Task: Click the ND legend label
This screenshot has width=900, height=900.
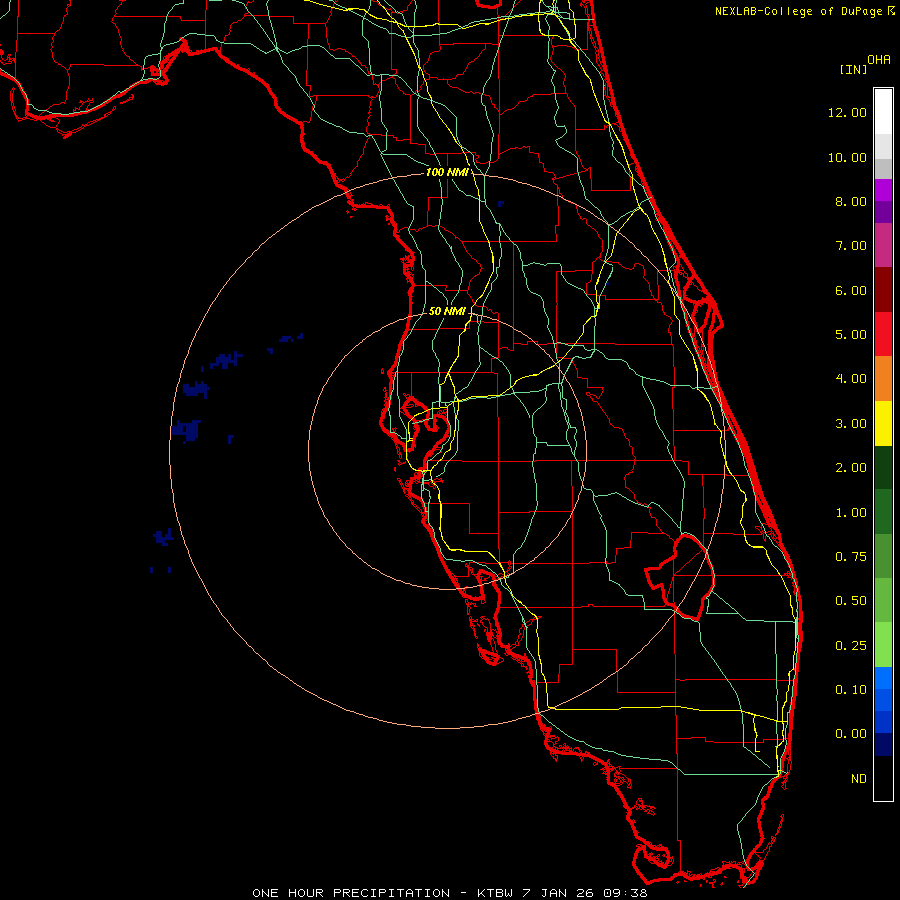Action: (x=859, y=778)
